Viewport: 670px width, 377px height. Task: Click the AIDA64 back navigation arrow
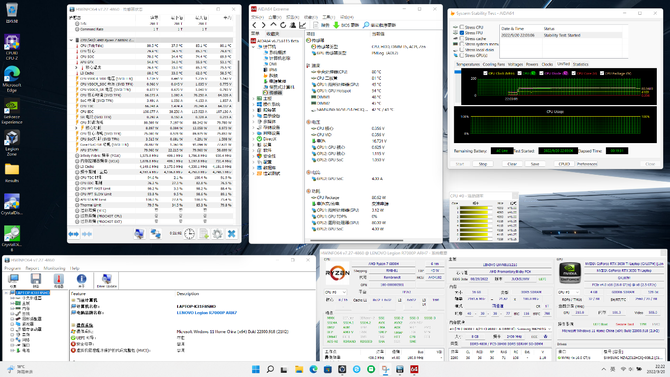pos(255,25)
